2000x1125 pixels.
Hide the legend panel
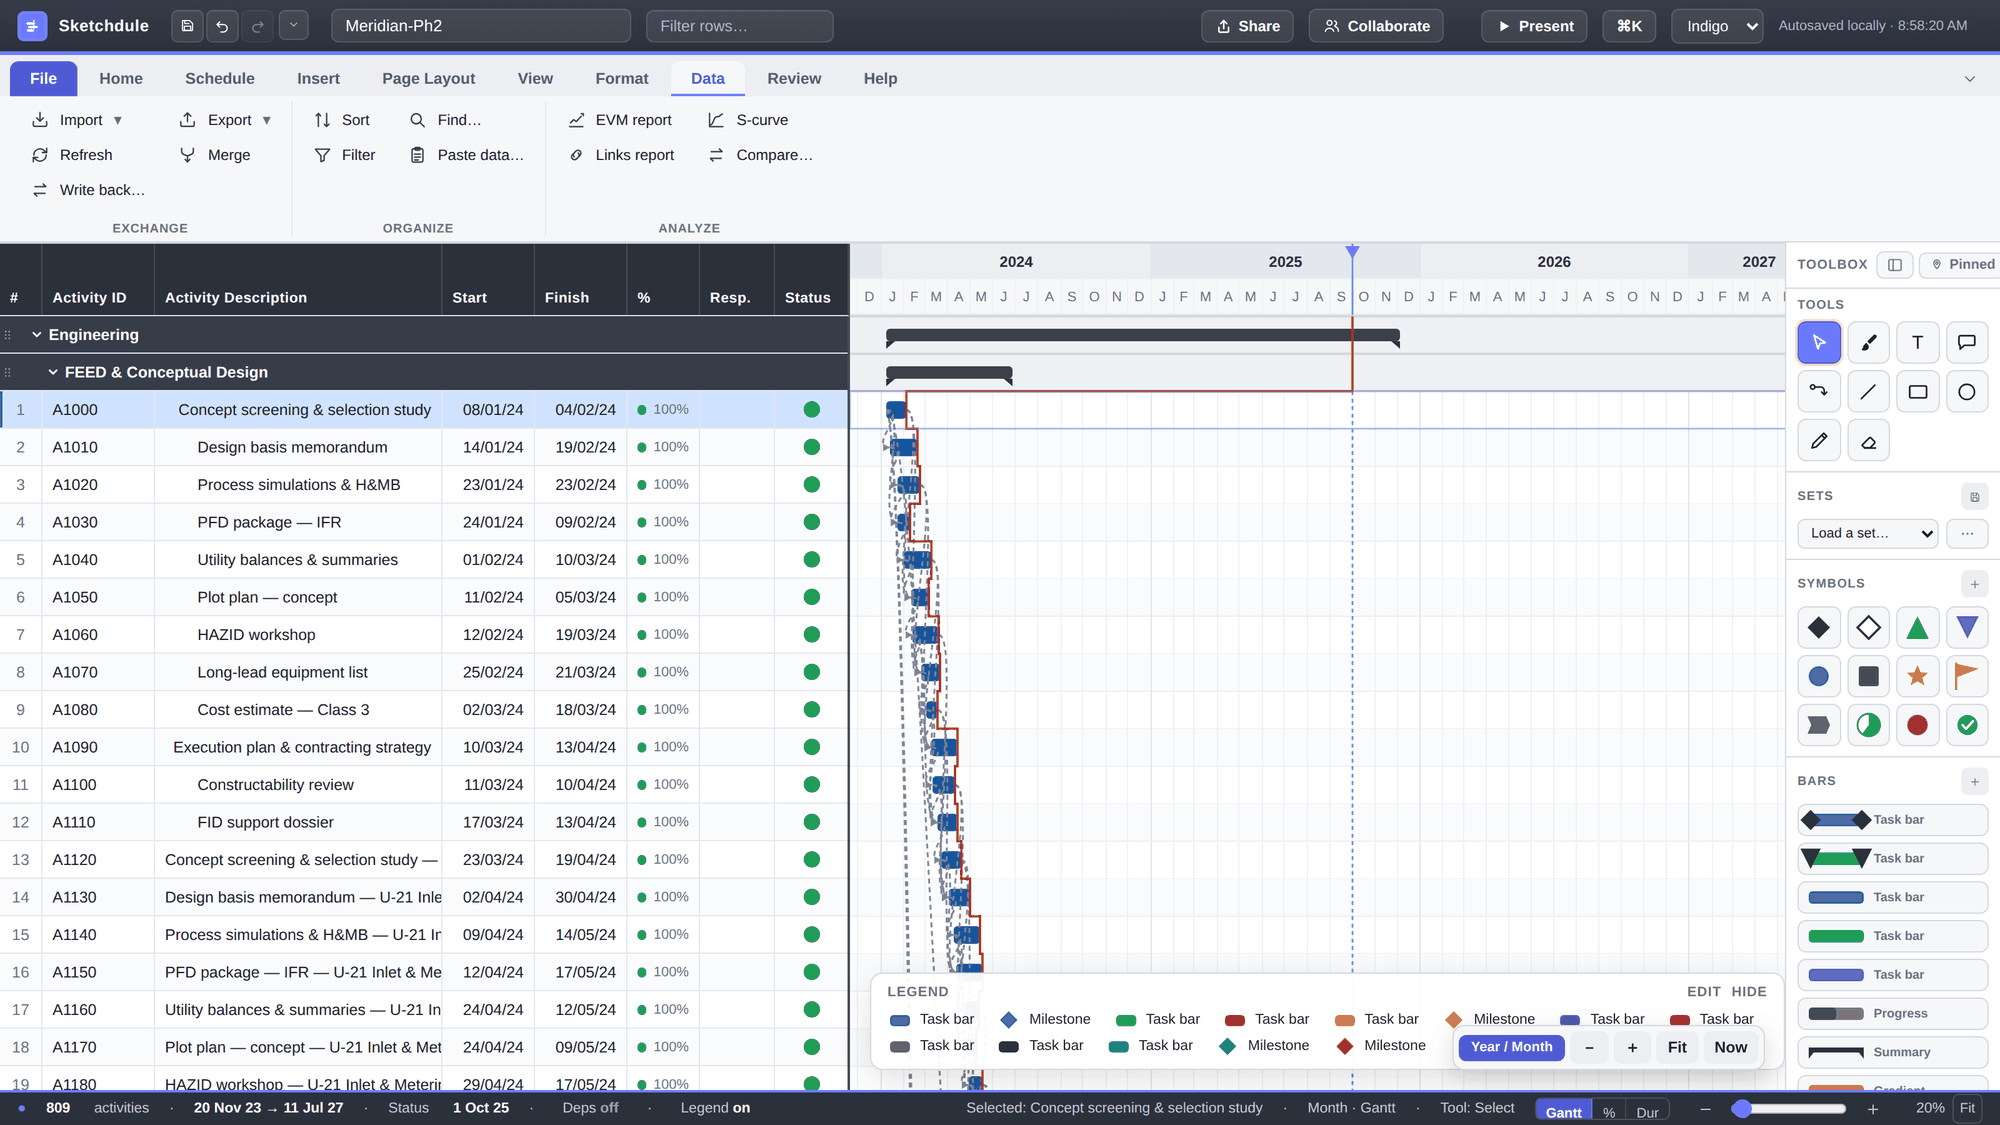(x=1749, y=992)
